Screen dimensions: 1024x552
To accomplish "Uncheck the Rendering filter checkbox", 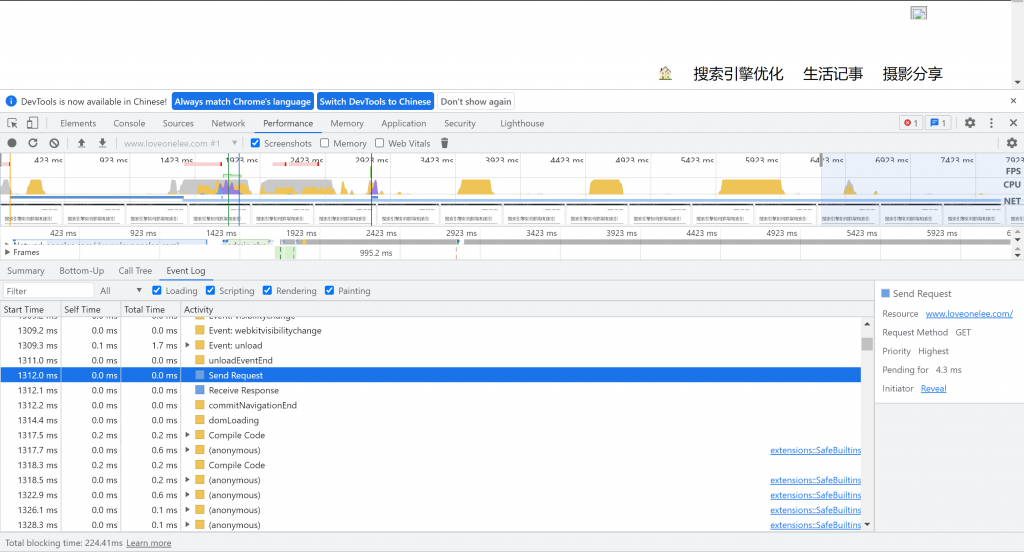I will click(x=267, y=291).
